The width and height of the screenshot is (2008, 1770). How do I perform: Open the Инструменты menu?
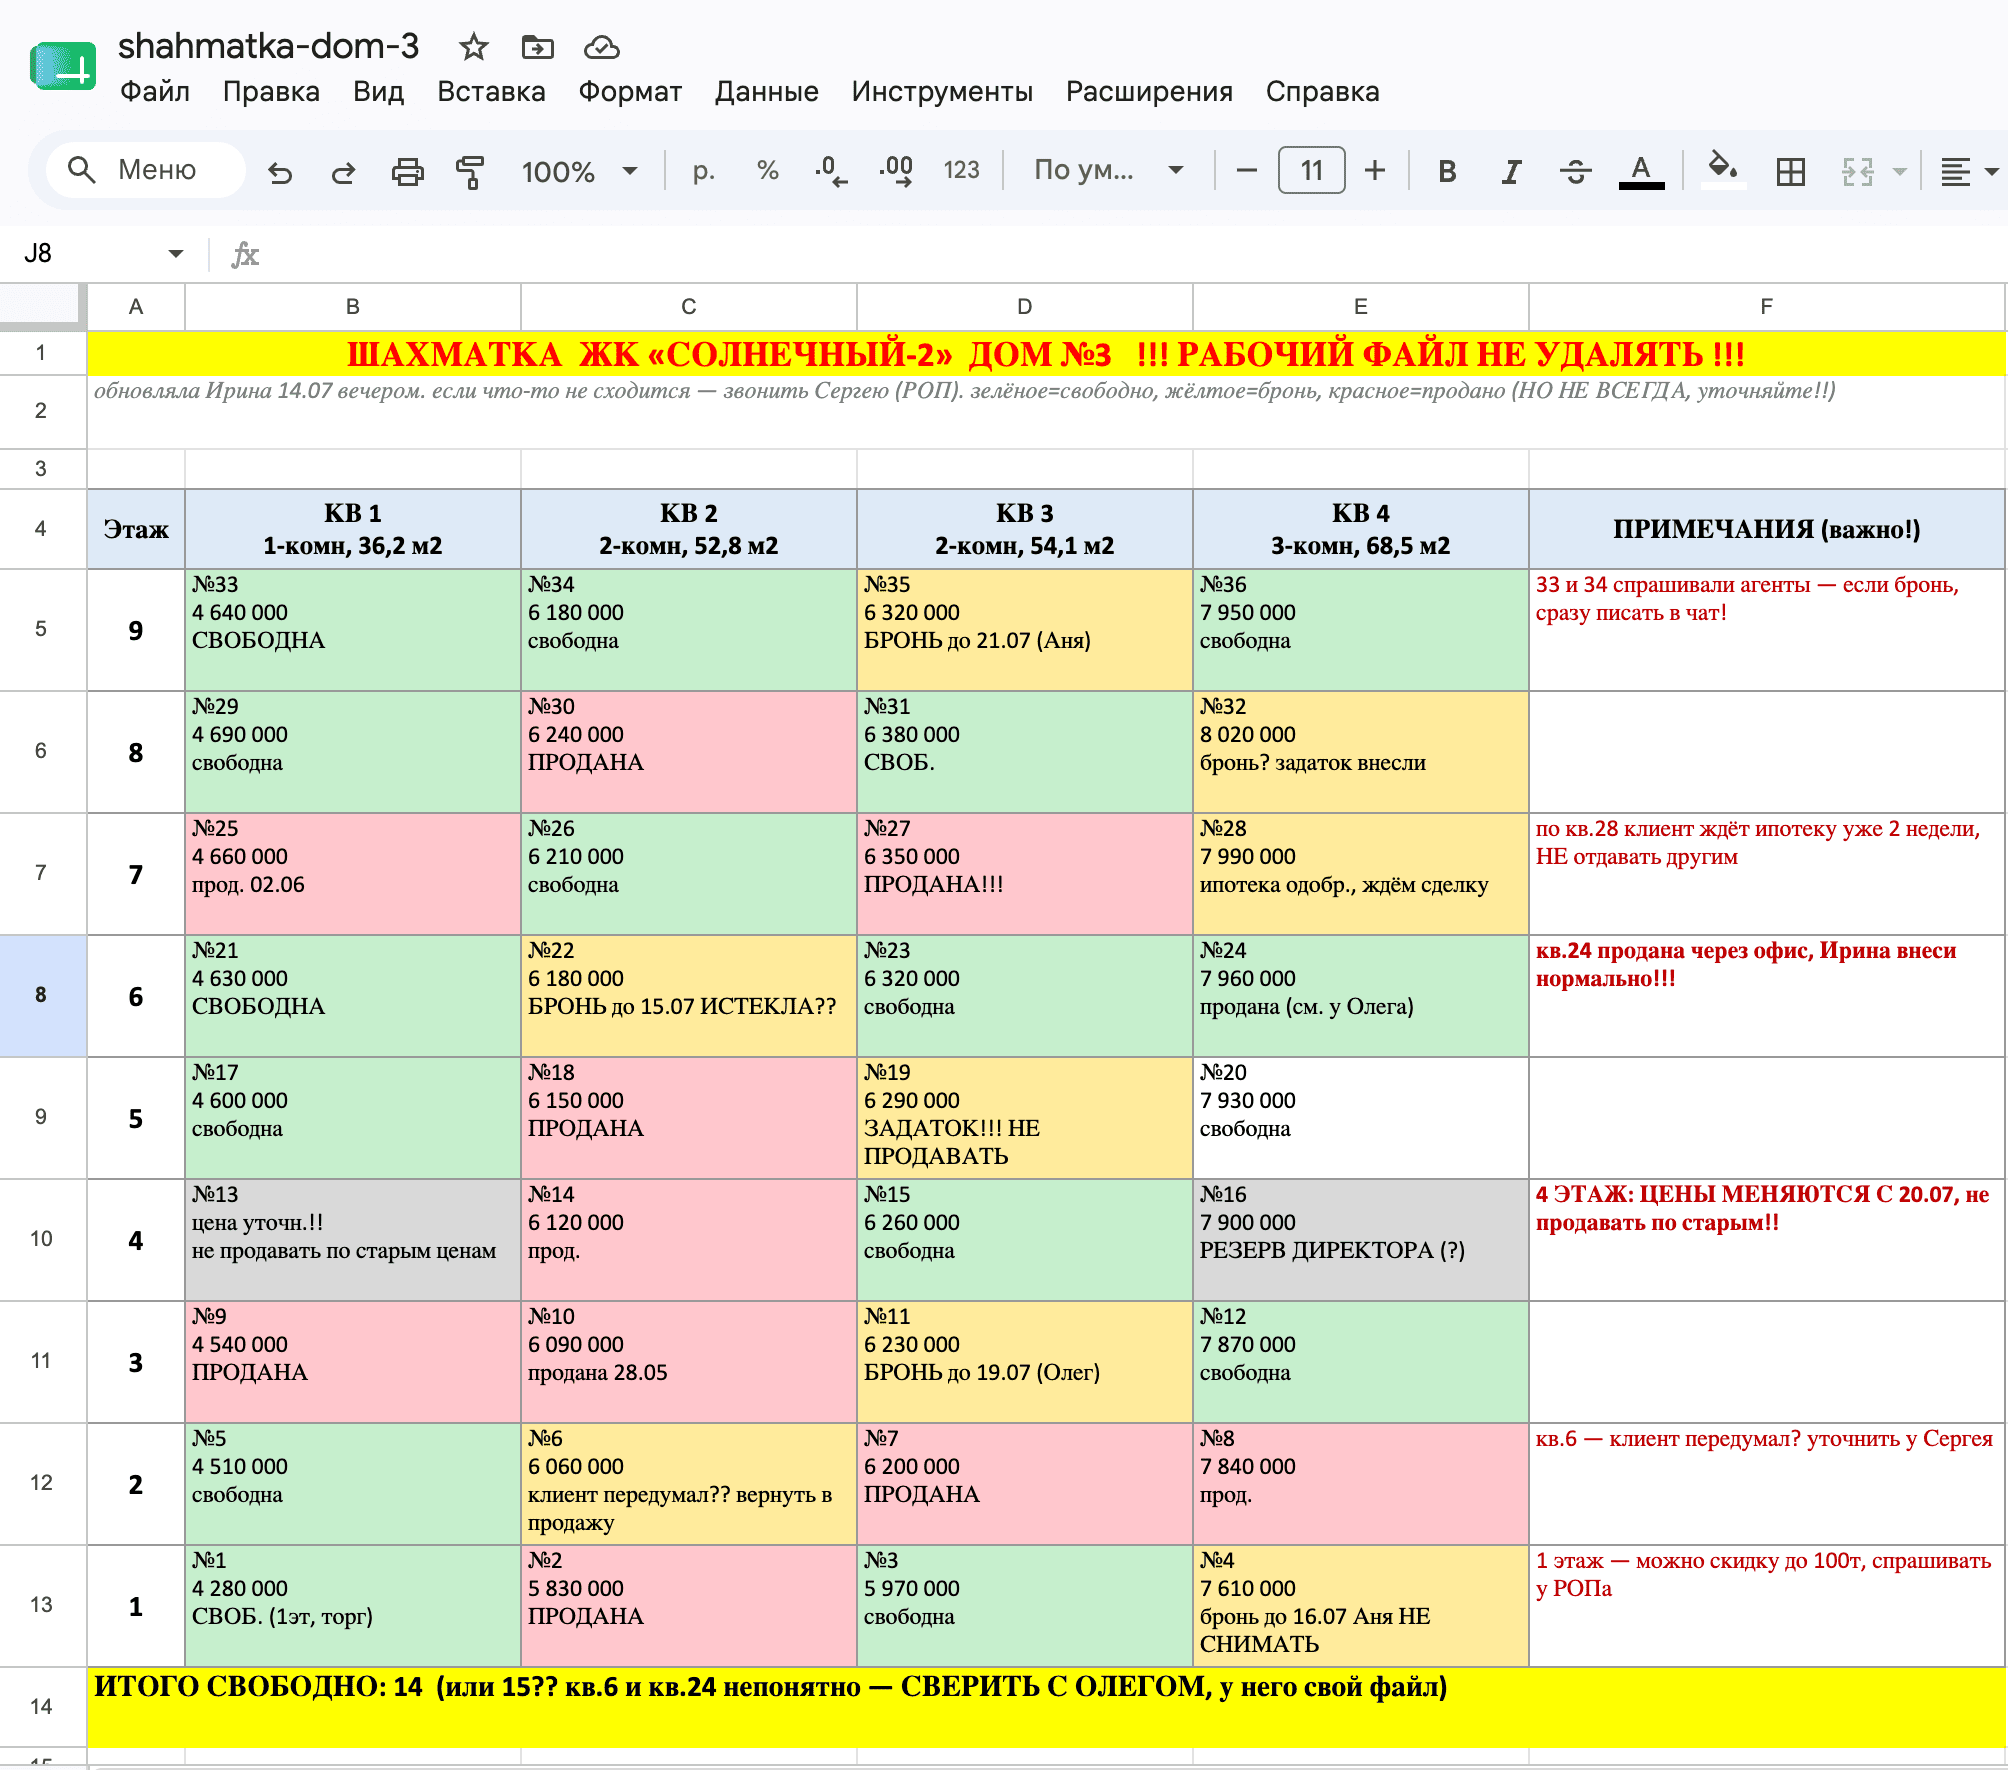(942, 92)
